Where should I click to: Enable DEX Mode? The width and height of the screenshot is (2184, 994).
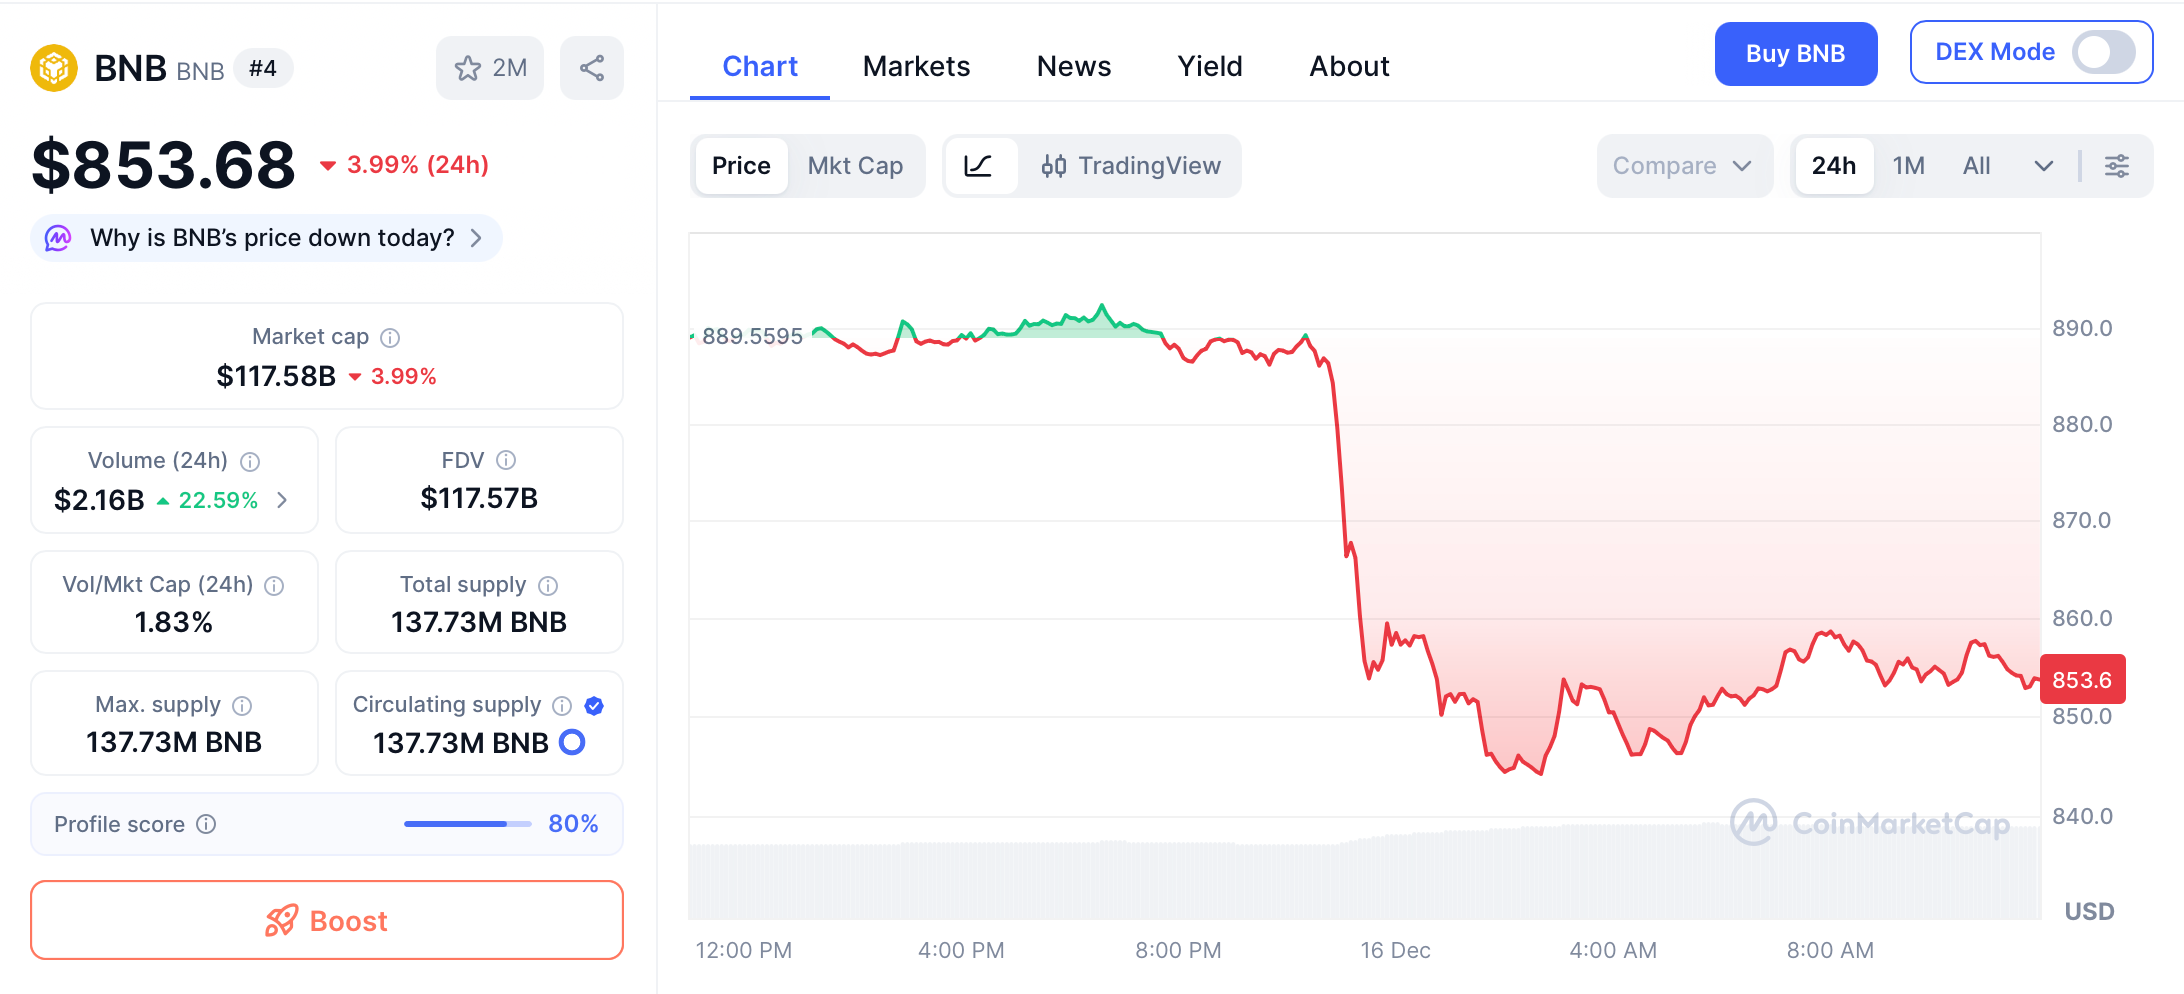(2103, 52)
